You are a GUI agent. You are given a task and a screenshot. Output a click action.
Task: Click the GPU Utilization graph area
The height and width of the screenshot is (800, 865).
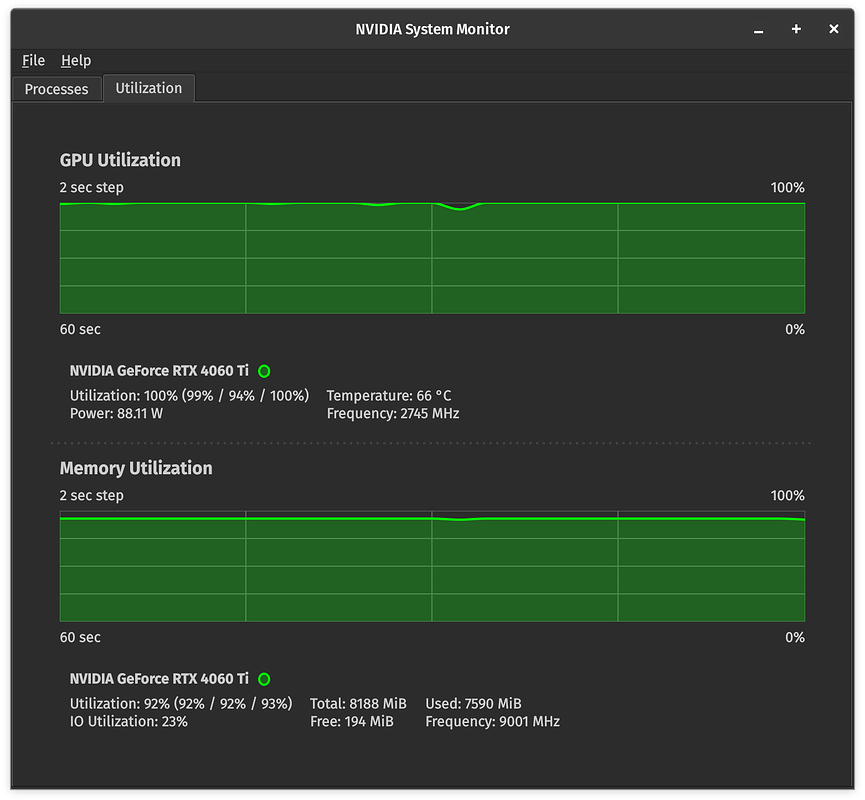pyautogui.click(x=432, y=258)
